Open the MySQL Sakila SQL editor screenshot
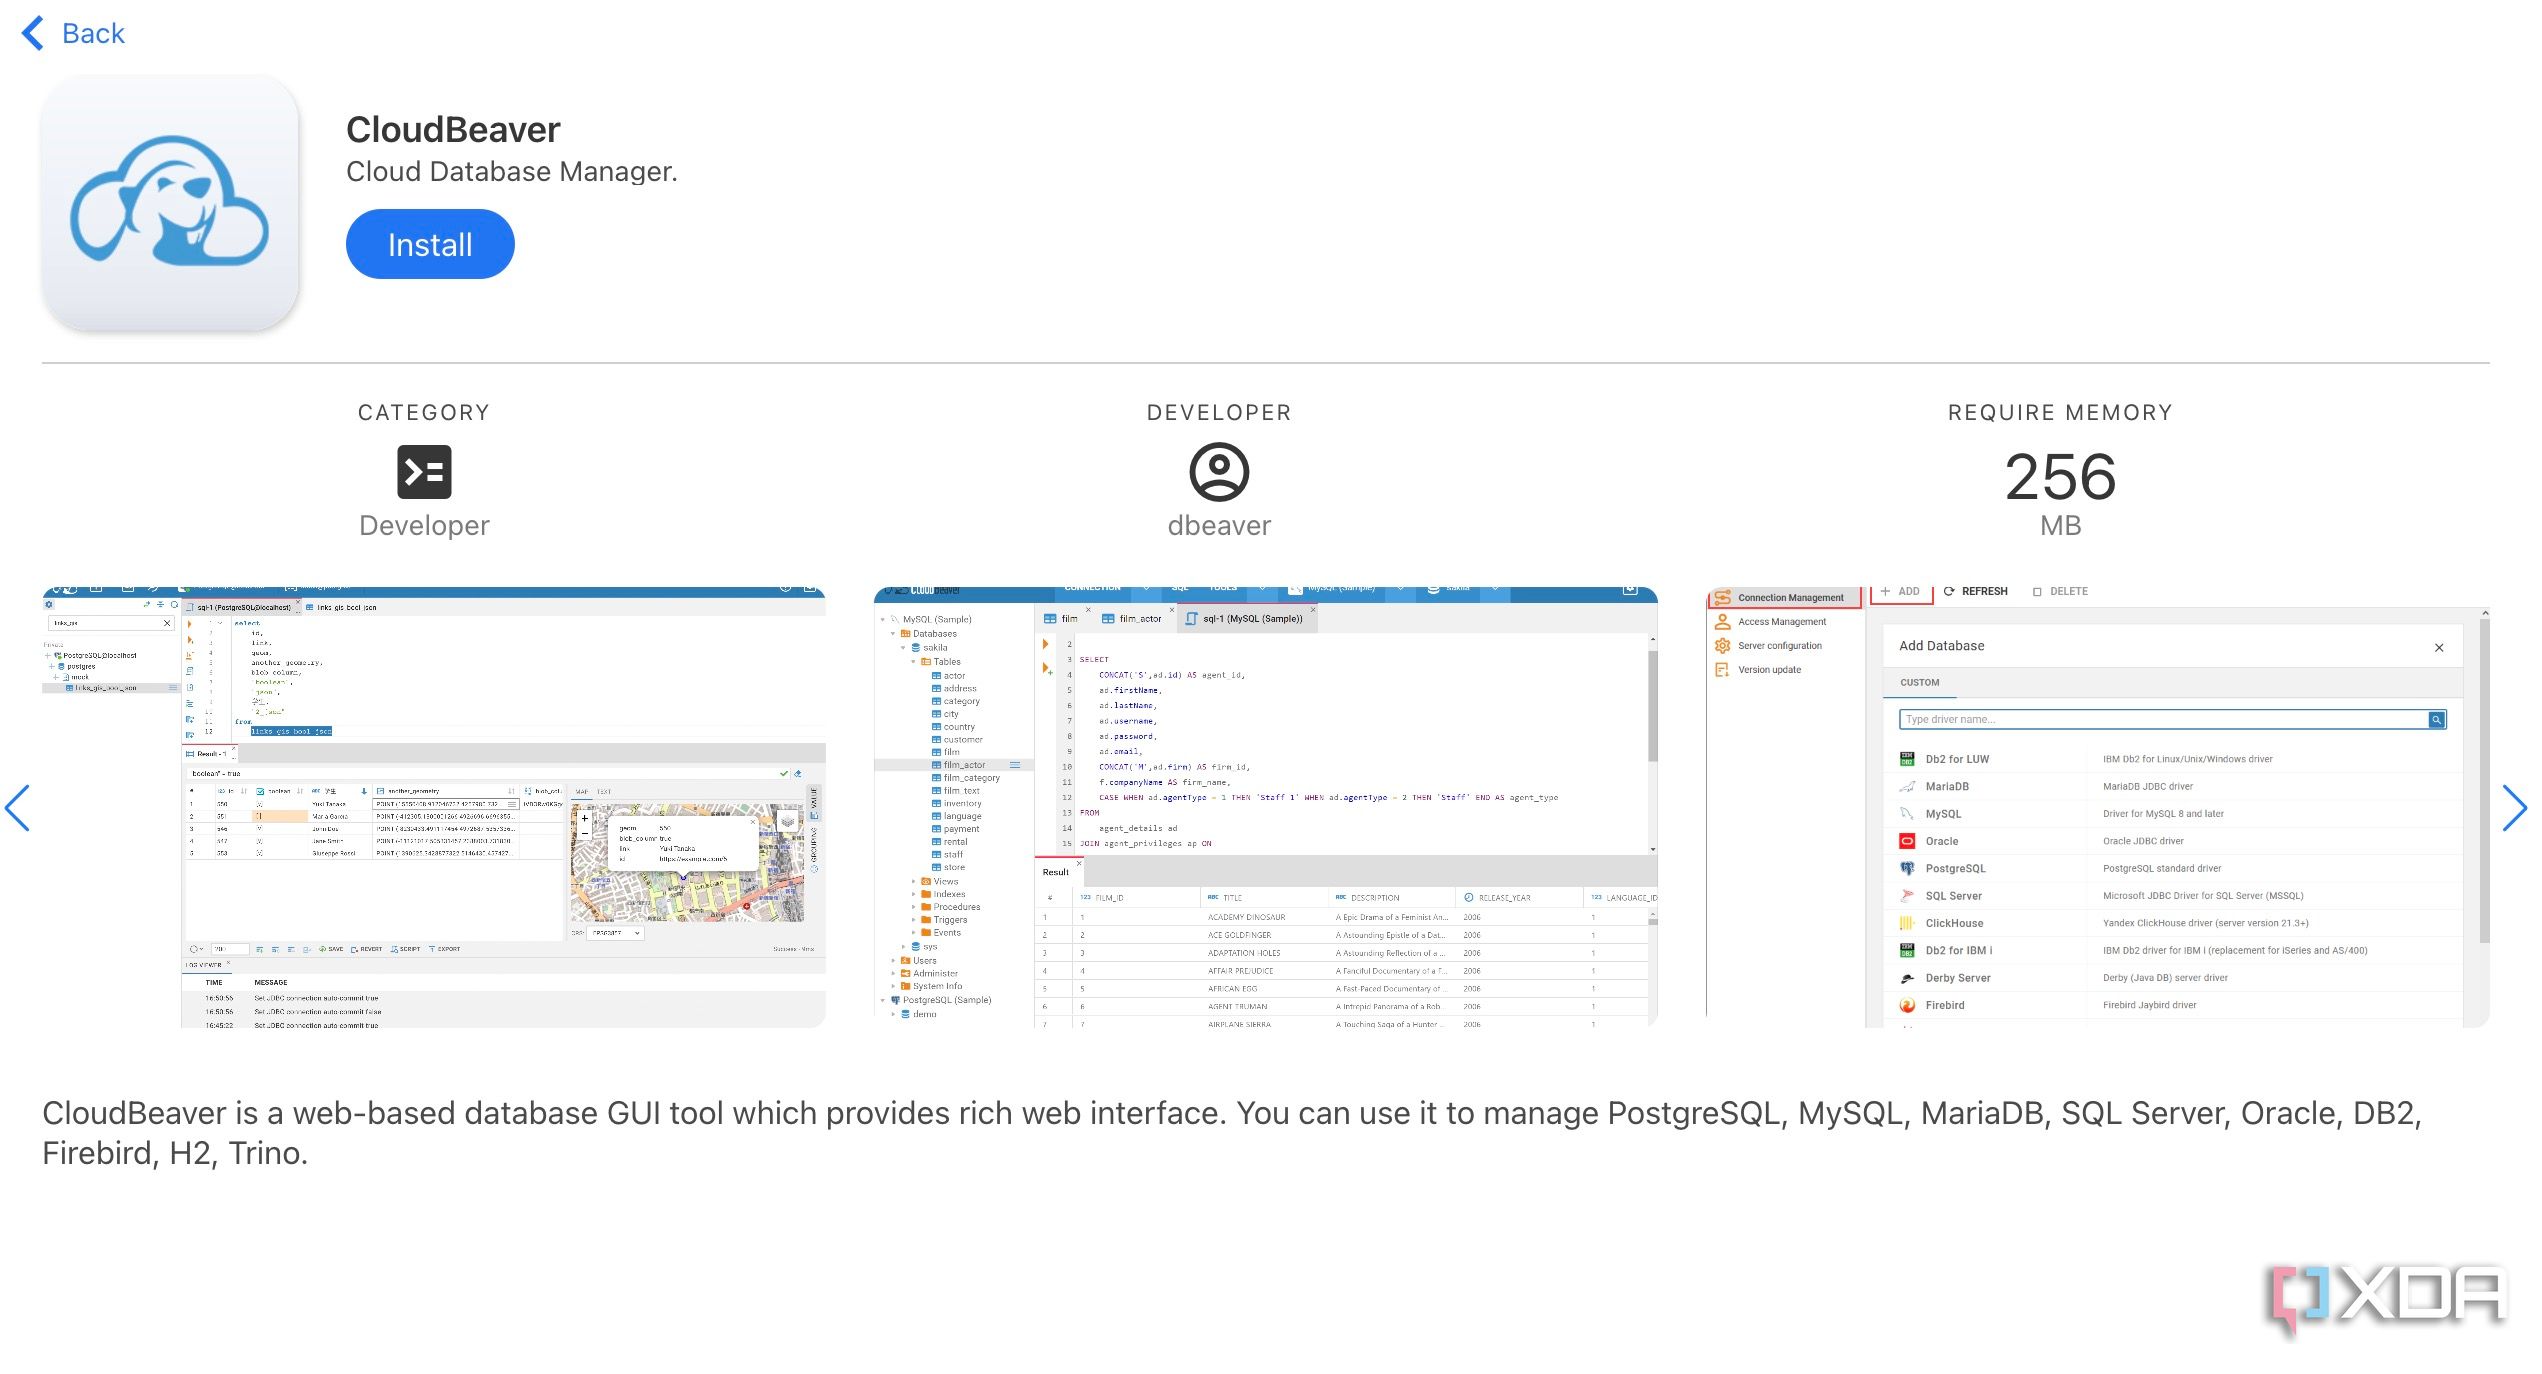The width and height of the screenshot is (2542, 1374). tap(1266, 807)
